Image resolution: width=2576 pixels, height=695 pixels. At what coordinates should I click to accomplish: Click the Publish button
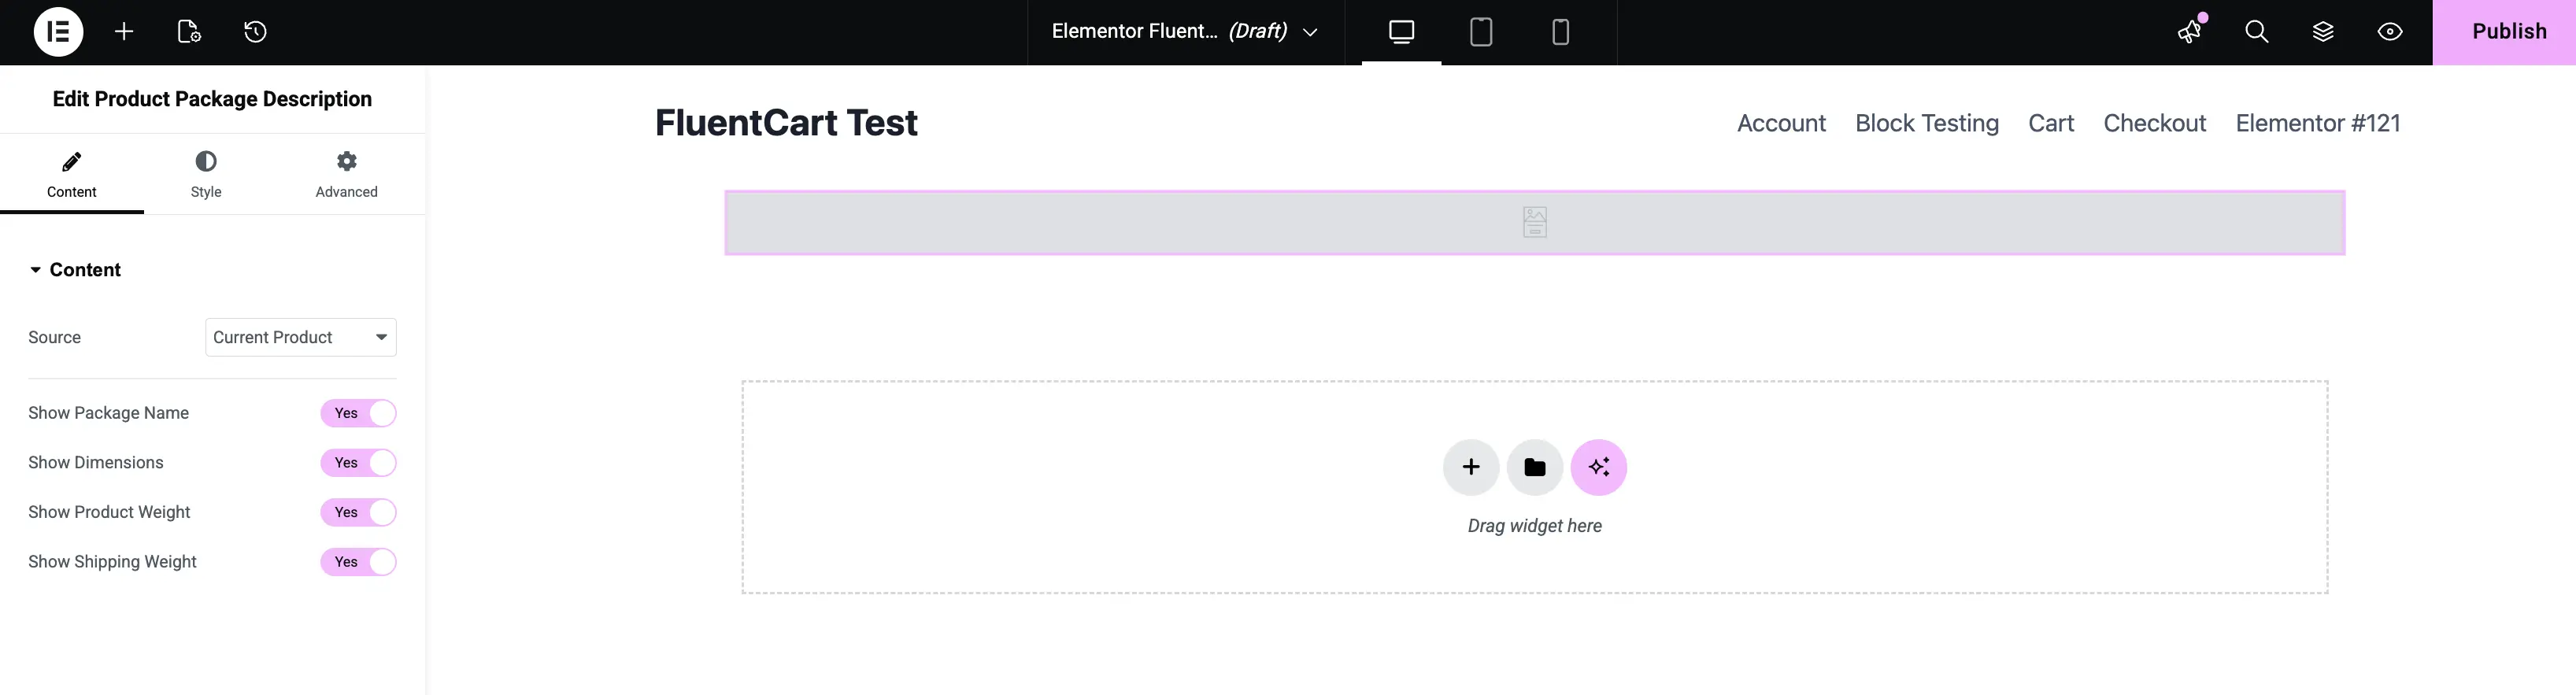click(2504, 32)
